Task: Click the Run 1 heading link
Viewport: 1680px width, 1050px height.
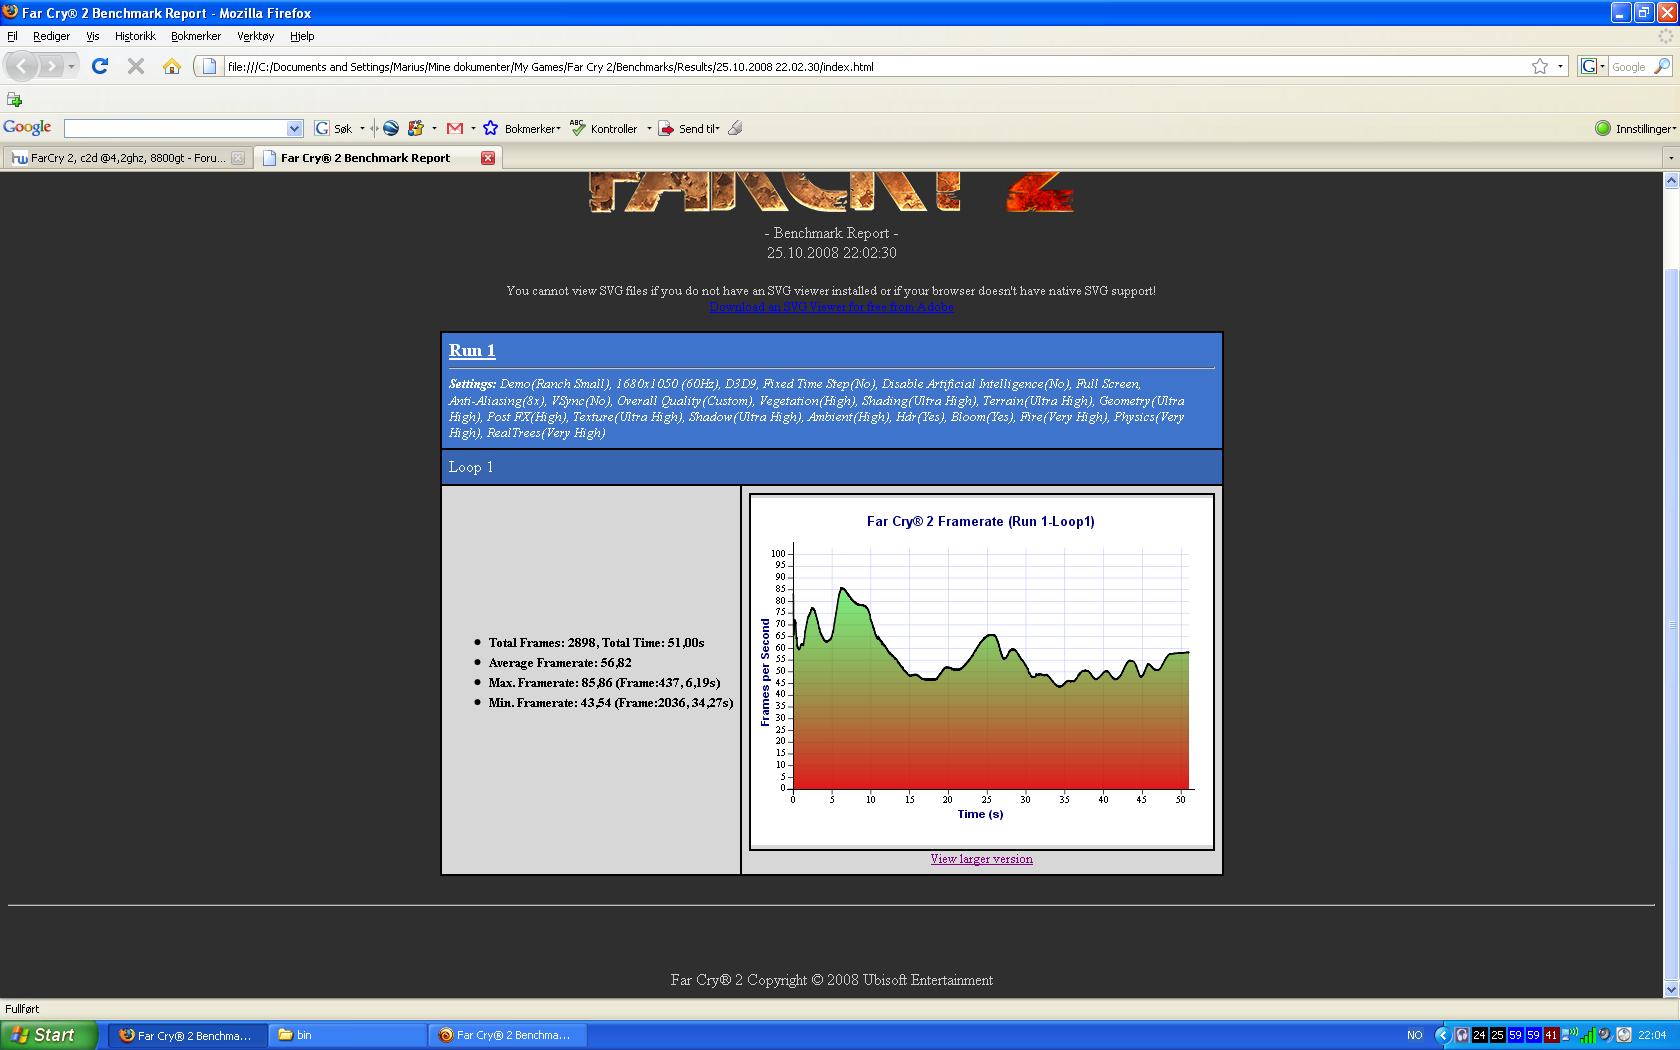Action: (472, 350)
